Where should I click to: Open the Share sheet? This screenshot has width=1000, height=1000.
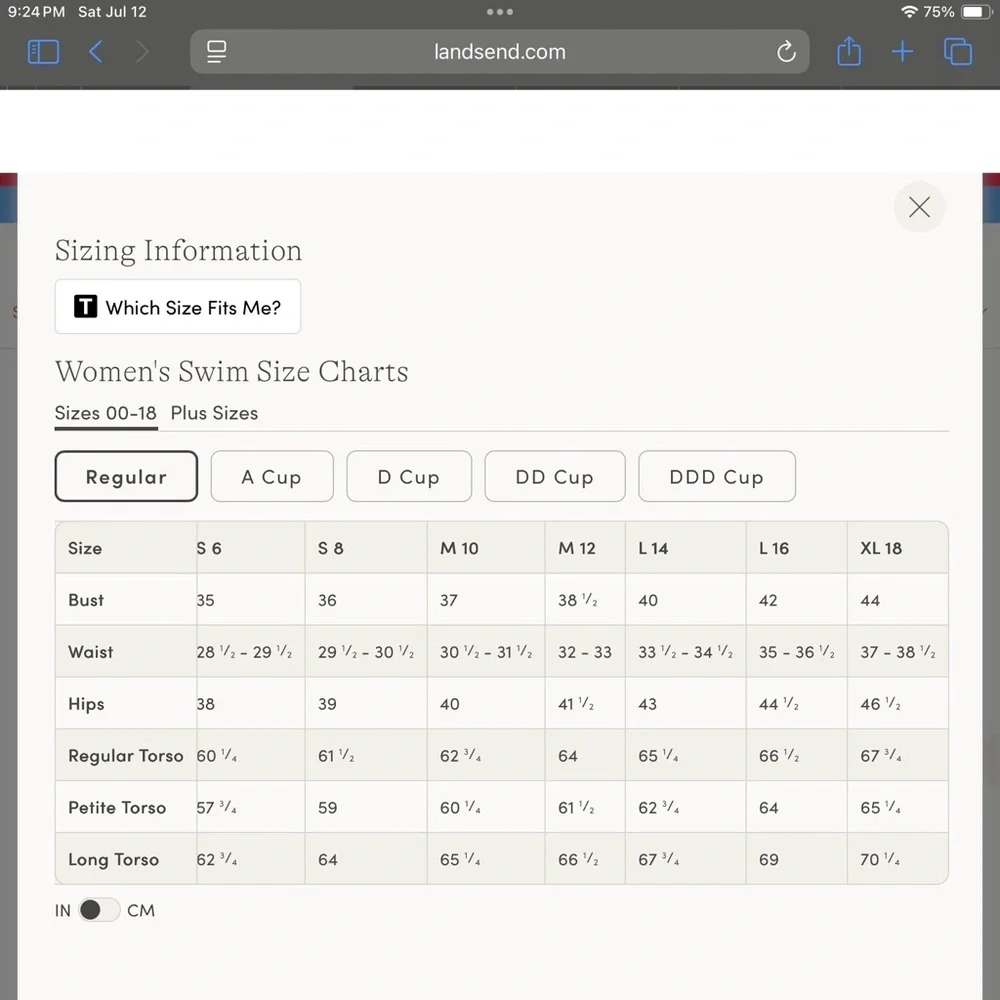849,52
